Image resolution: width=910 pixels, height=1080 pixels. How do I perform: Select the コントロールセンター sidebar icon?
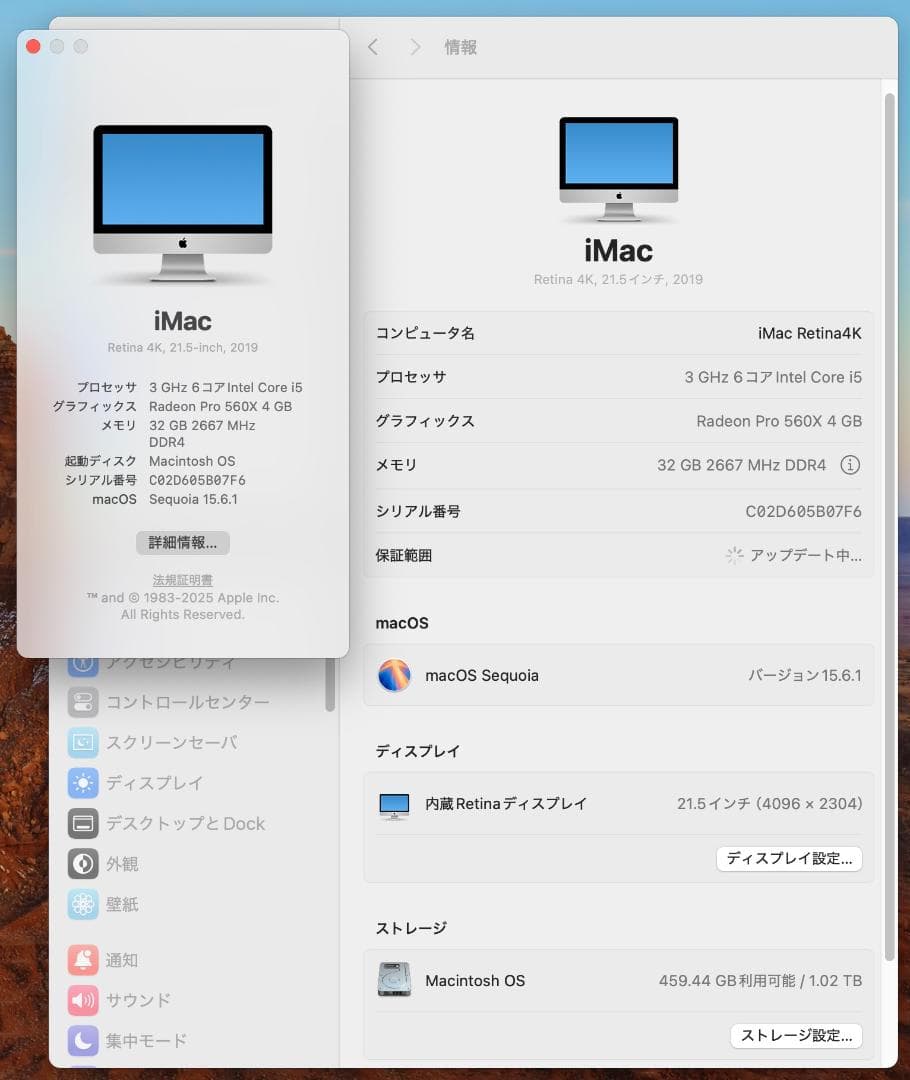(x=83, y=702)
